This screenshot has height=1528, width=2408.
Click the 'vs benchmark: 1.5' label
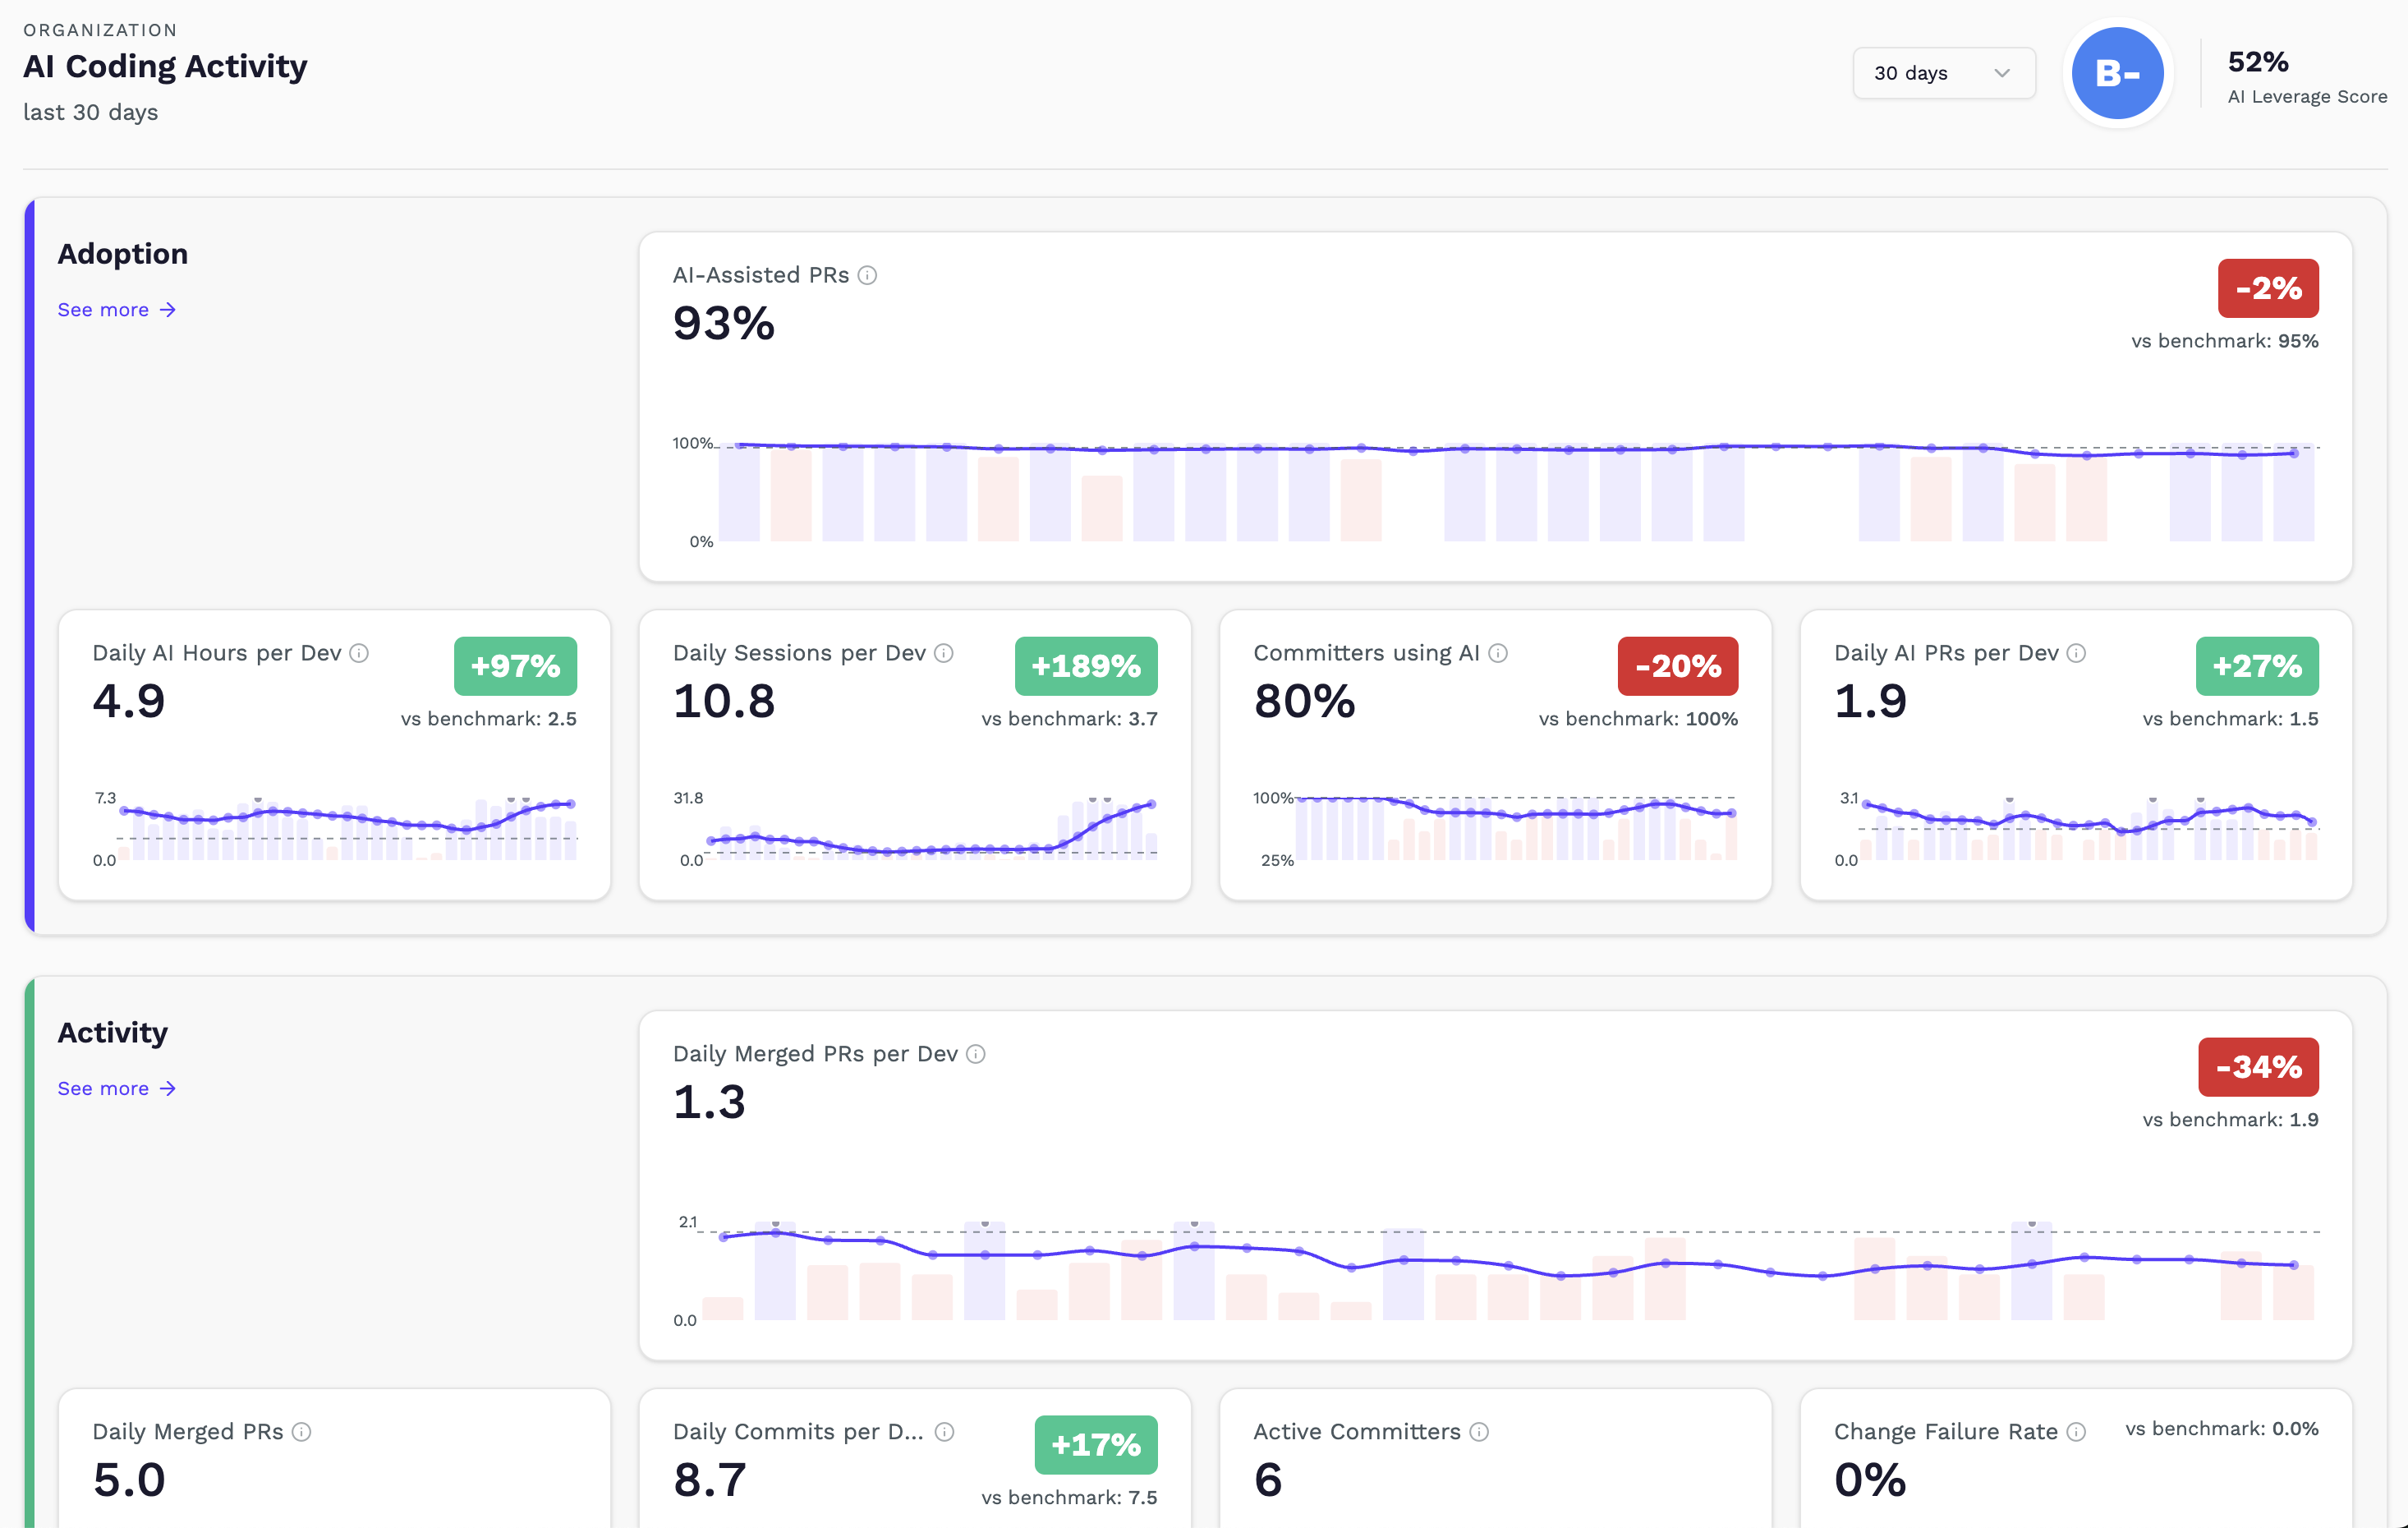[2230, 719]
